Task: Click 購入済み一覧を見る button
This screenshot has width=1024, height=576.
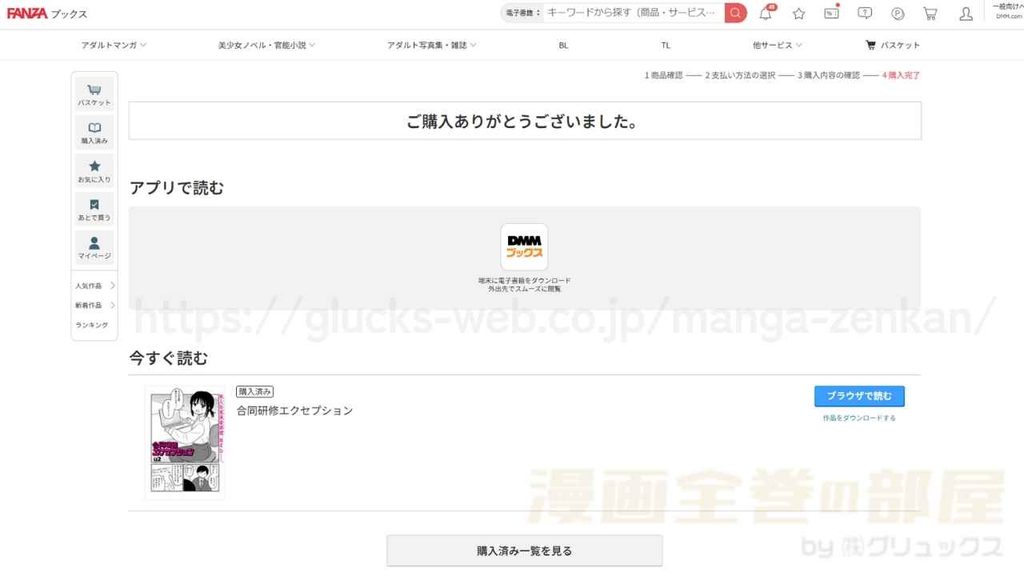Action: point(524,551)
